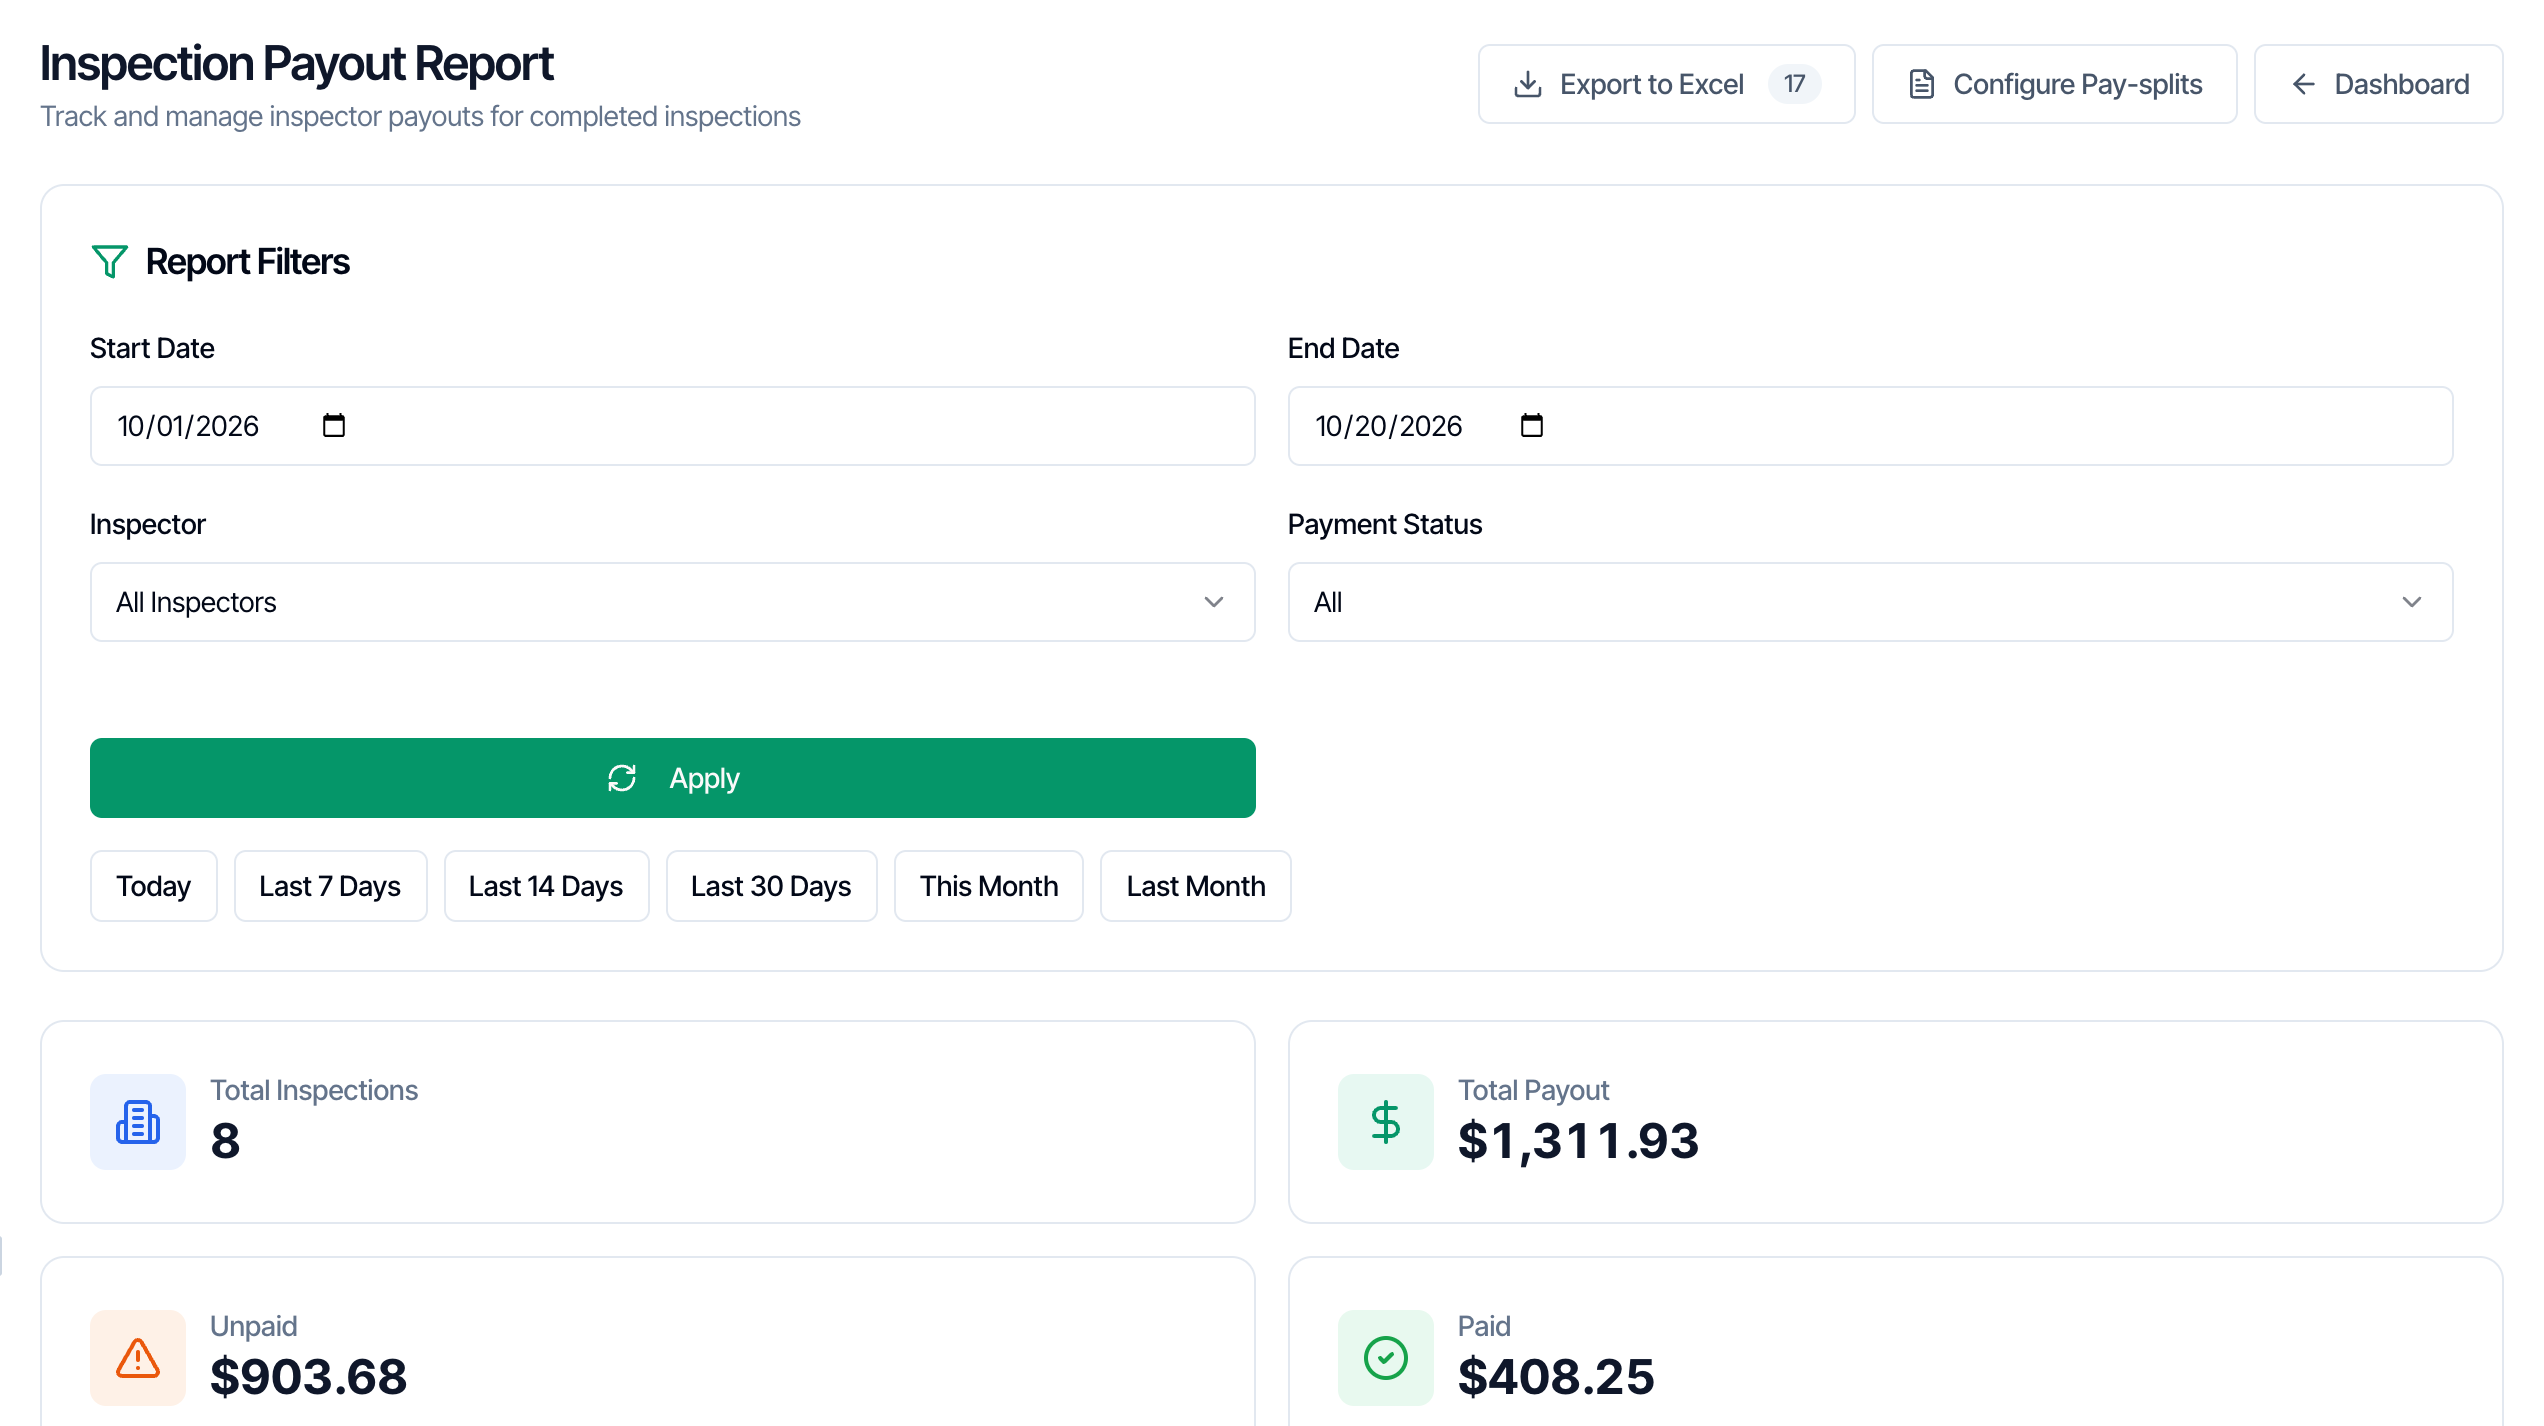Expand the All Inspectors dropdown

(672, 602)
